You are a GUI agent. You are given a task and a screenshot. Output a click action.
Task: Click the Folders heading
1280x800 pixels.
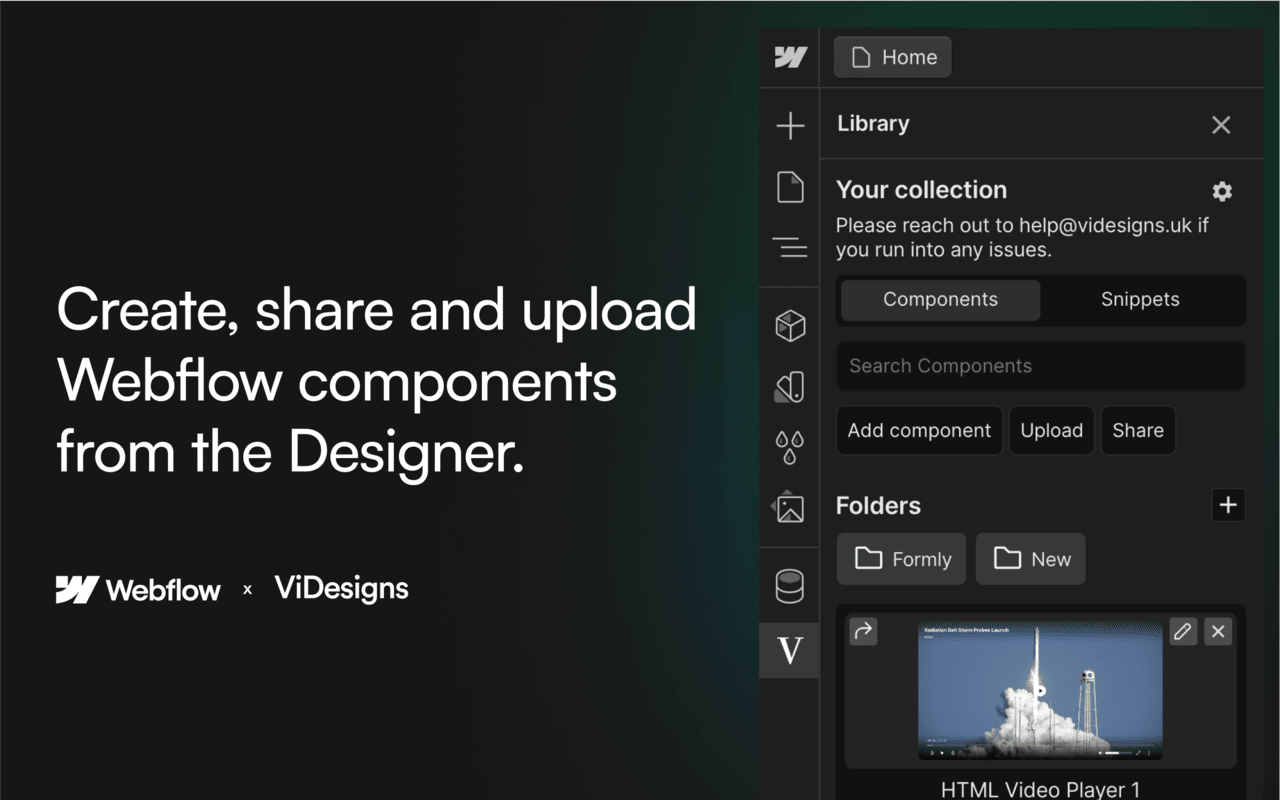coord(878,506)
